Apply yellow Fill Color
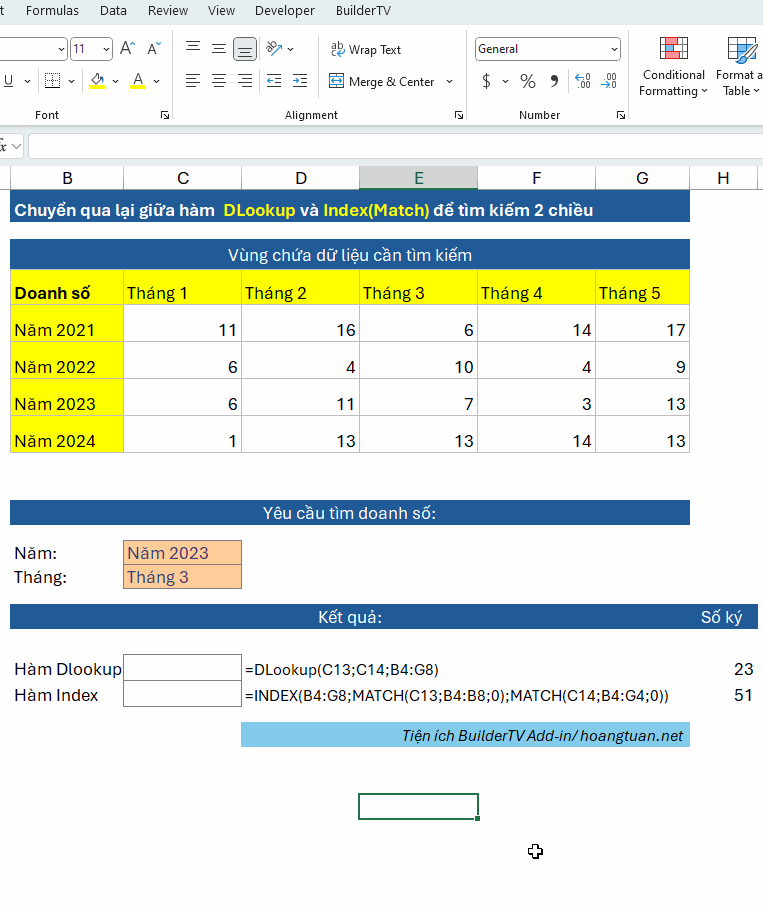Screen dimensions: 763x911 97,81
